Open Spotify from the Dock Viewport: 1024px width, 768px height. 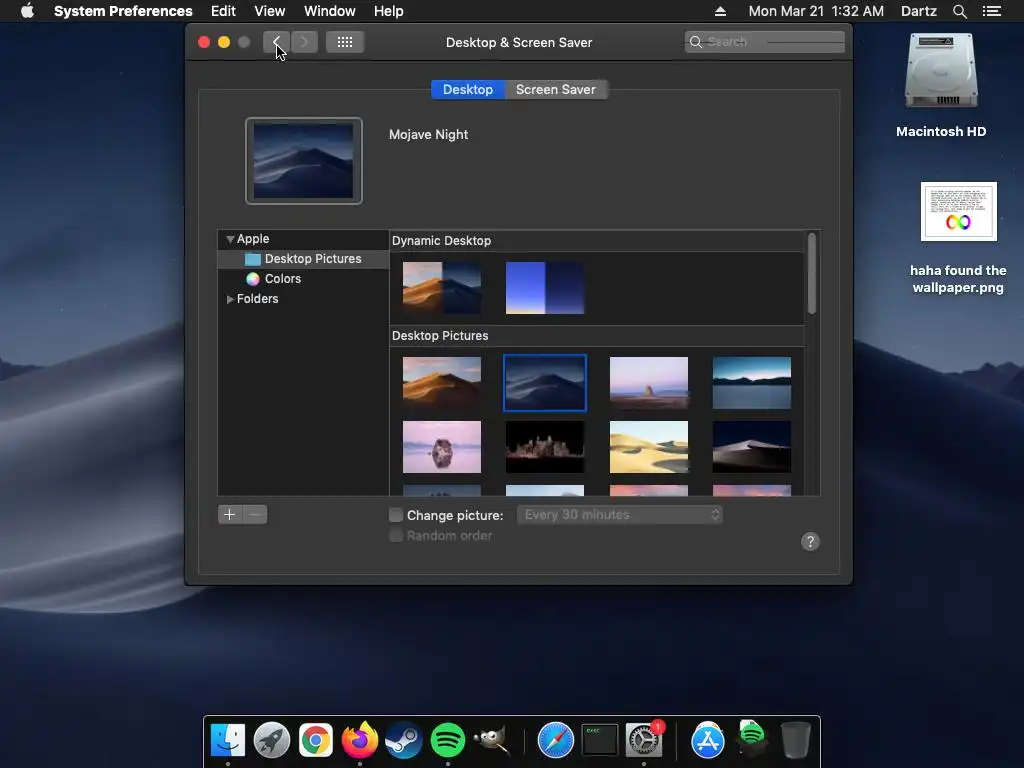tap(448, 740)
